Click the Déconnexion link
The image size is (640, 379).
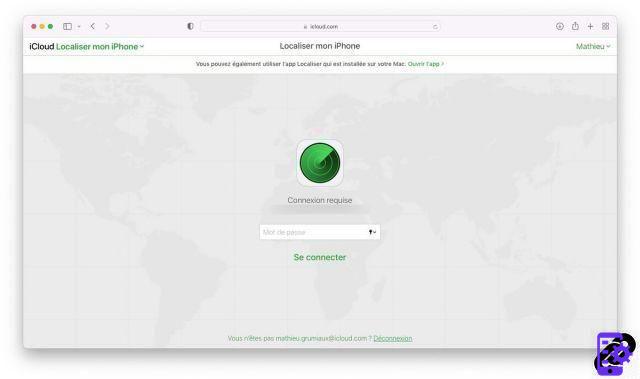tap(393, 339)
